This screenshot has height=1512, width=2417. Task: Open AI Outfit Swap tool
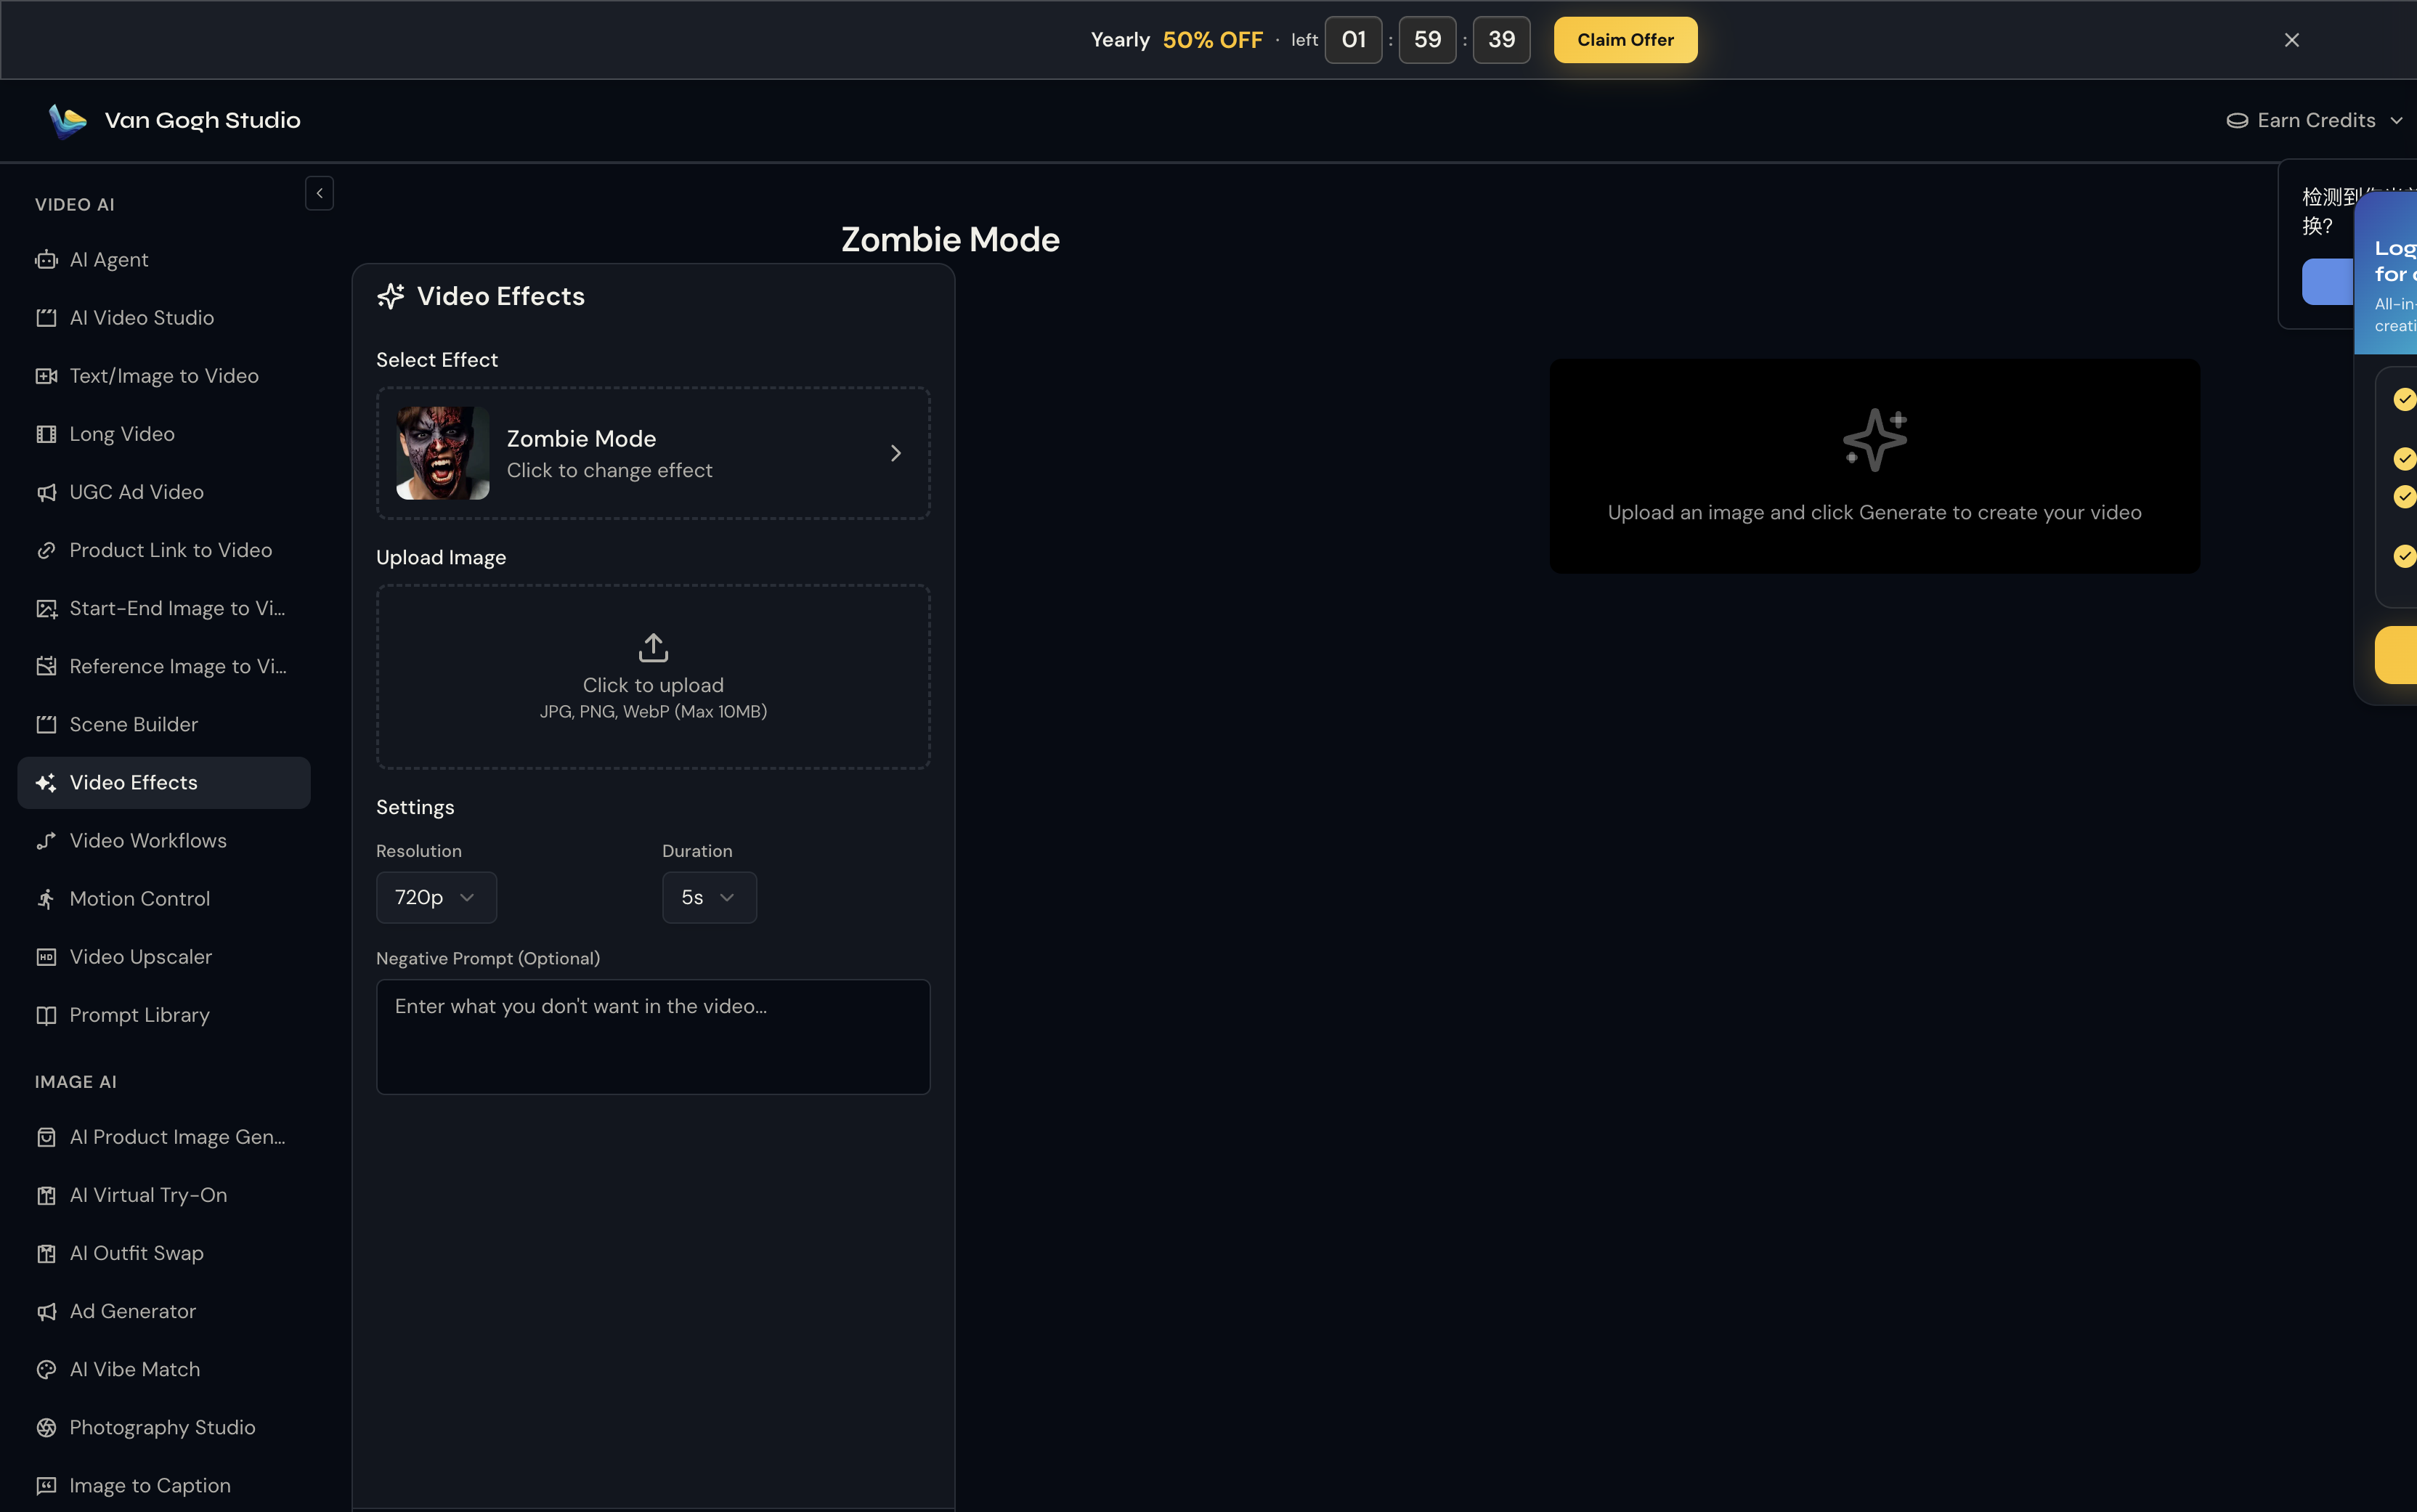click(x=164, y=1253)
